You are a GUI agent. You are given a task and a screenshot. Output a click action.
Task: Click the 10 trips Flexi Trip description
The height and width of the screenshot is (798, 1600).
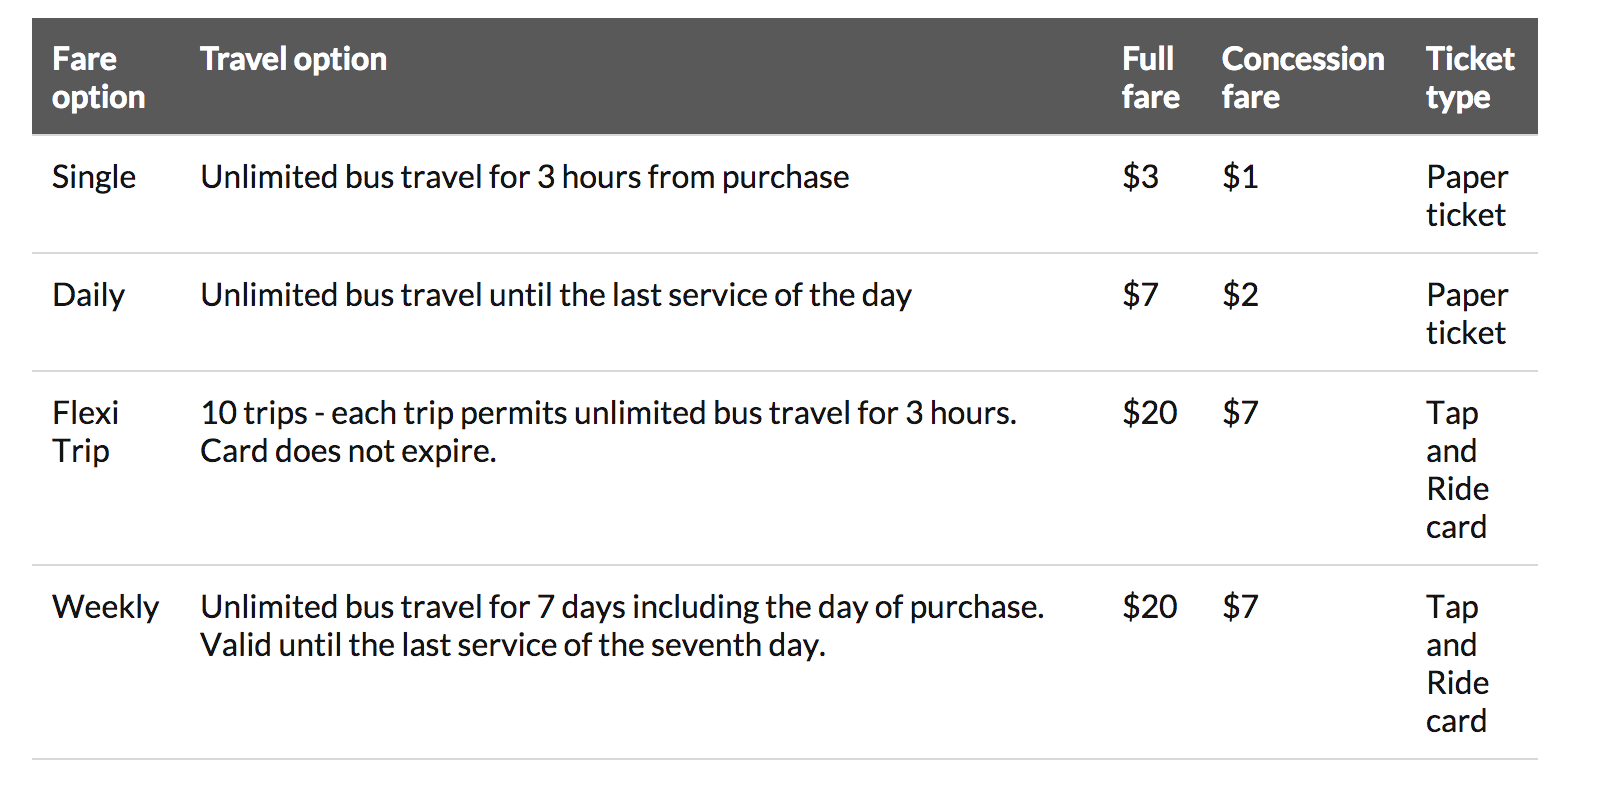click(608, 432)
